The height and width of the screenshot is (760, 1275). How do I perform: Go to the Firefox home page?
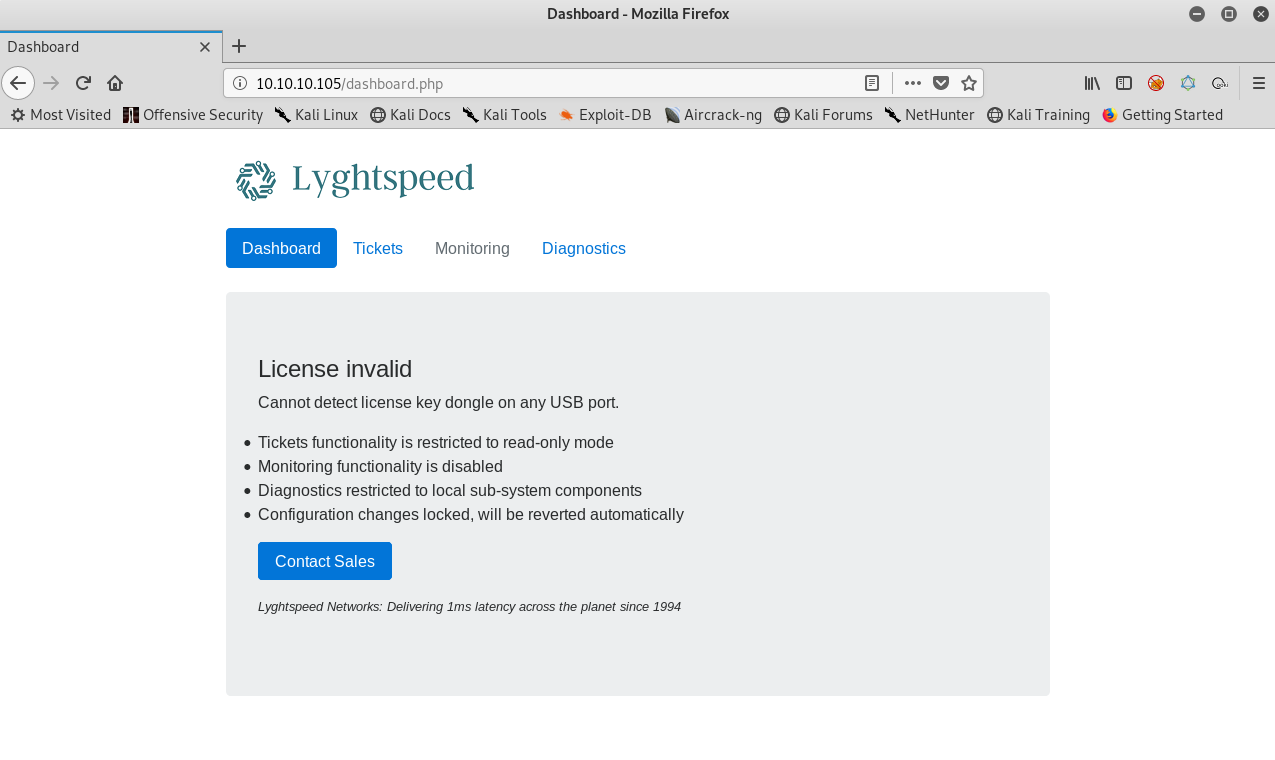pyautogui.click(x=115, y=83)
